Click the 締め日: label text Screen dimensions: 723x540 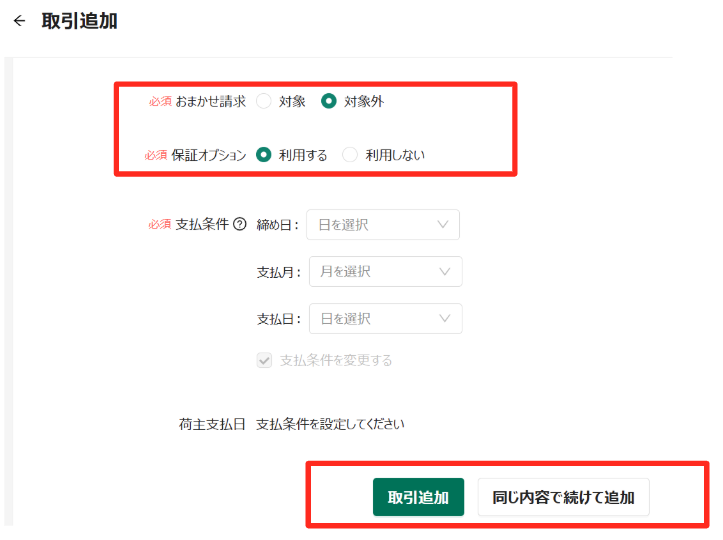pos(278,225)
